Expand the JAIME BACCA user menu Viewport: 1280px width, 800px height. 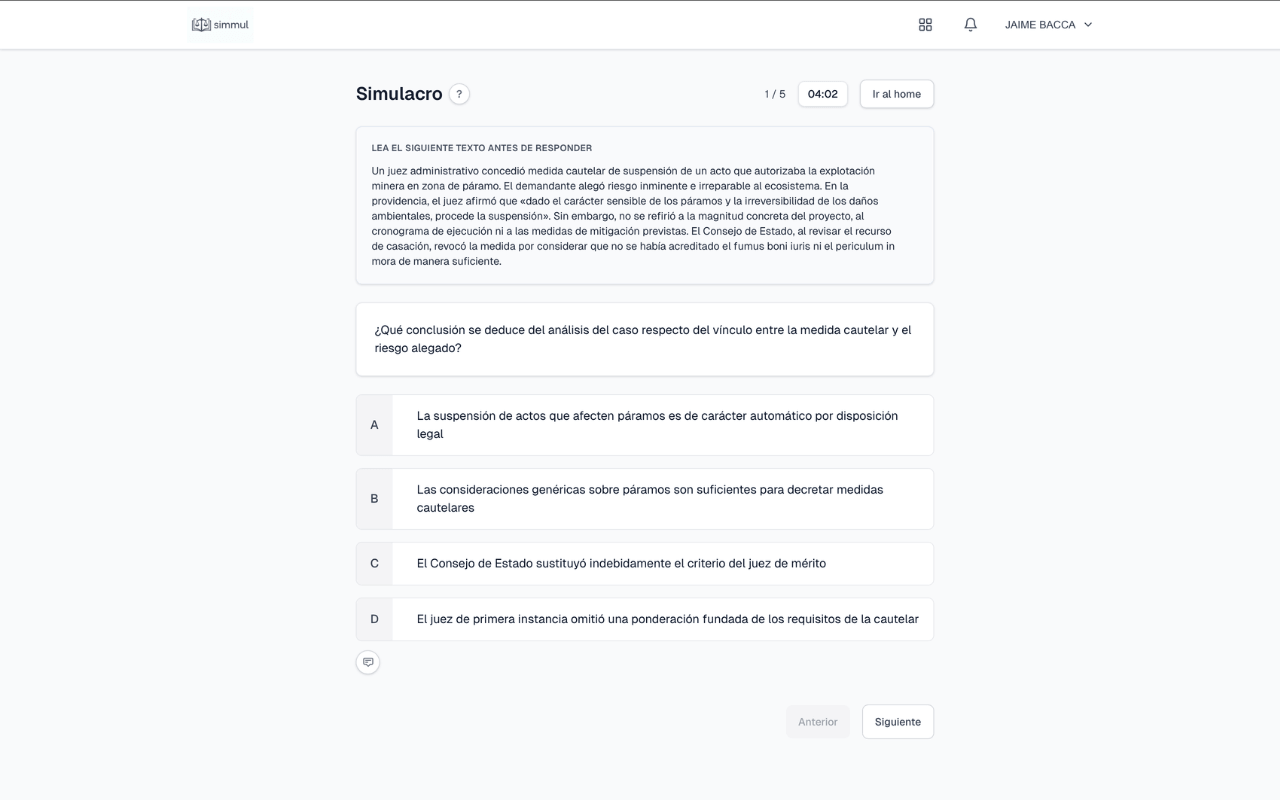coord(1040,25)
